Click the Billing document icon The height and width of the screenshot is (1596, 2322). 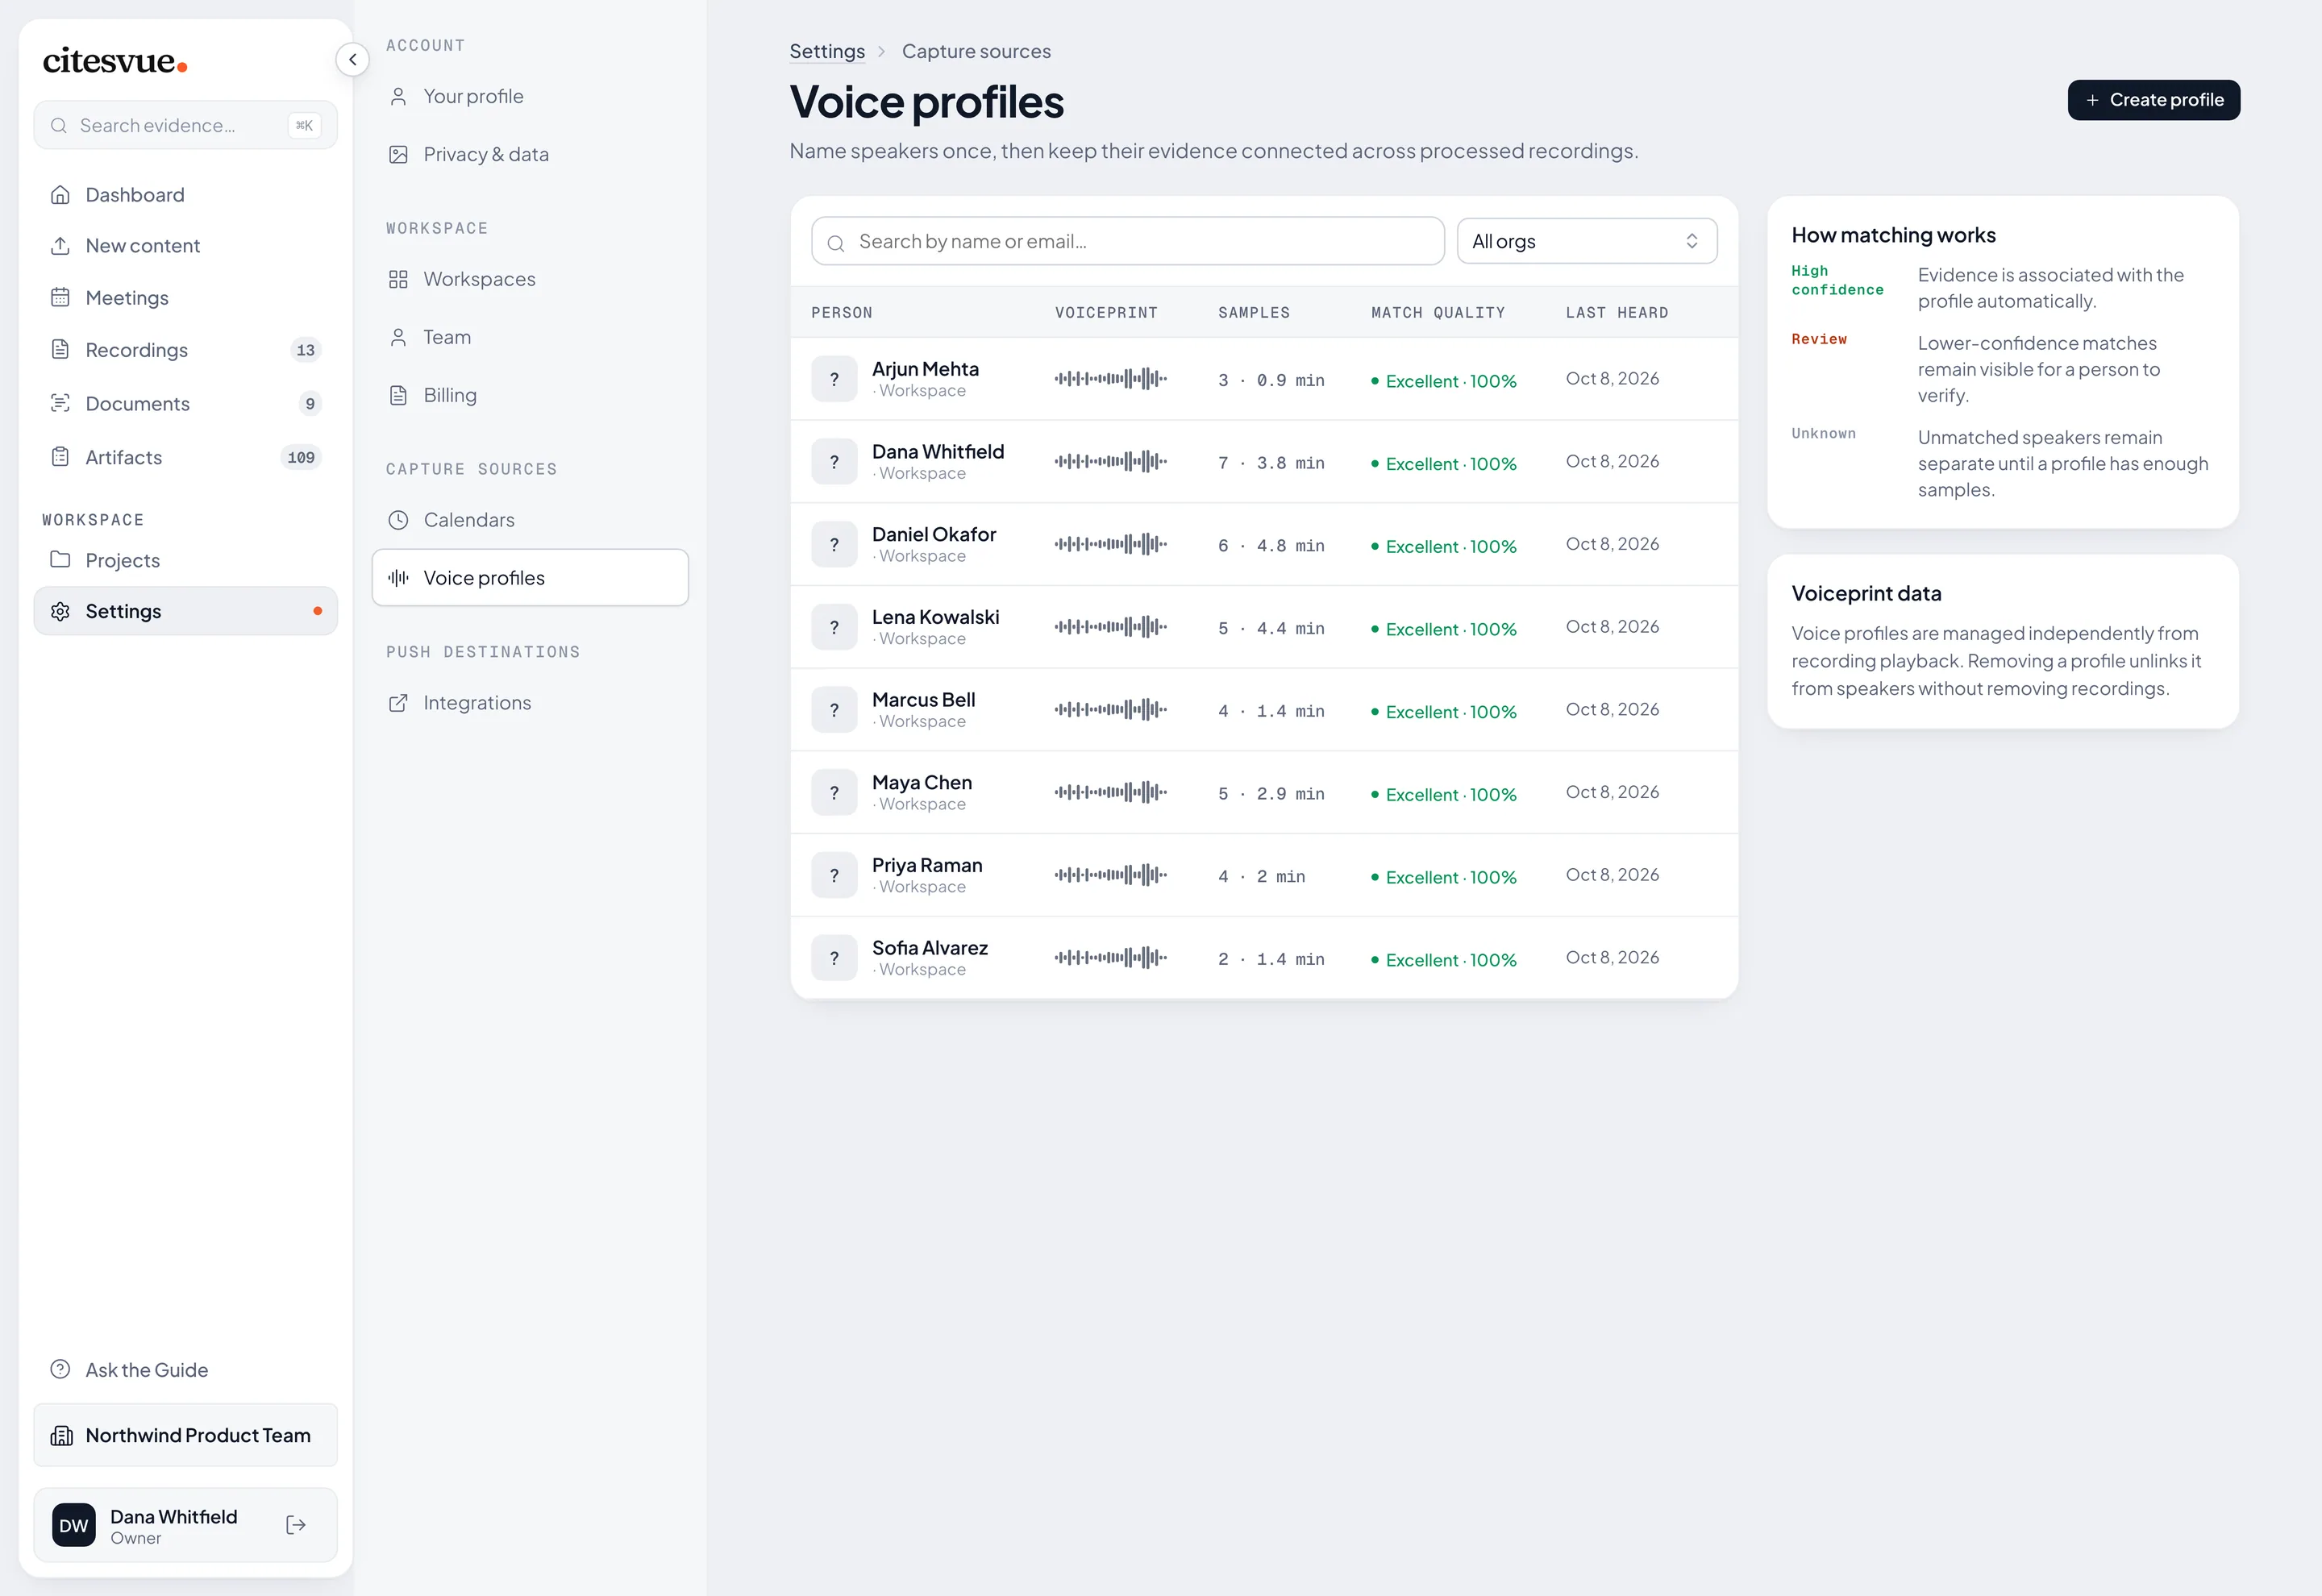[398, 395]
